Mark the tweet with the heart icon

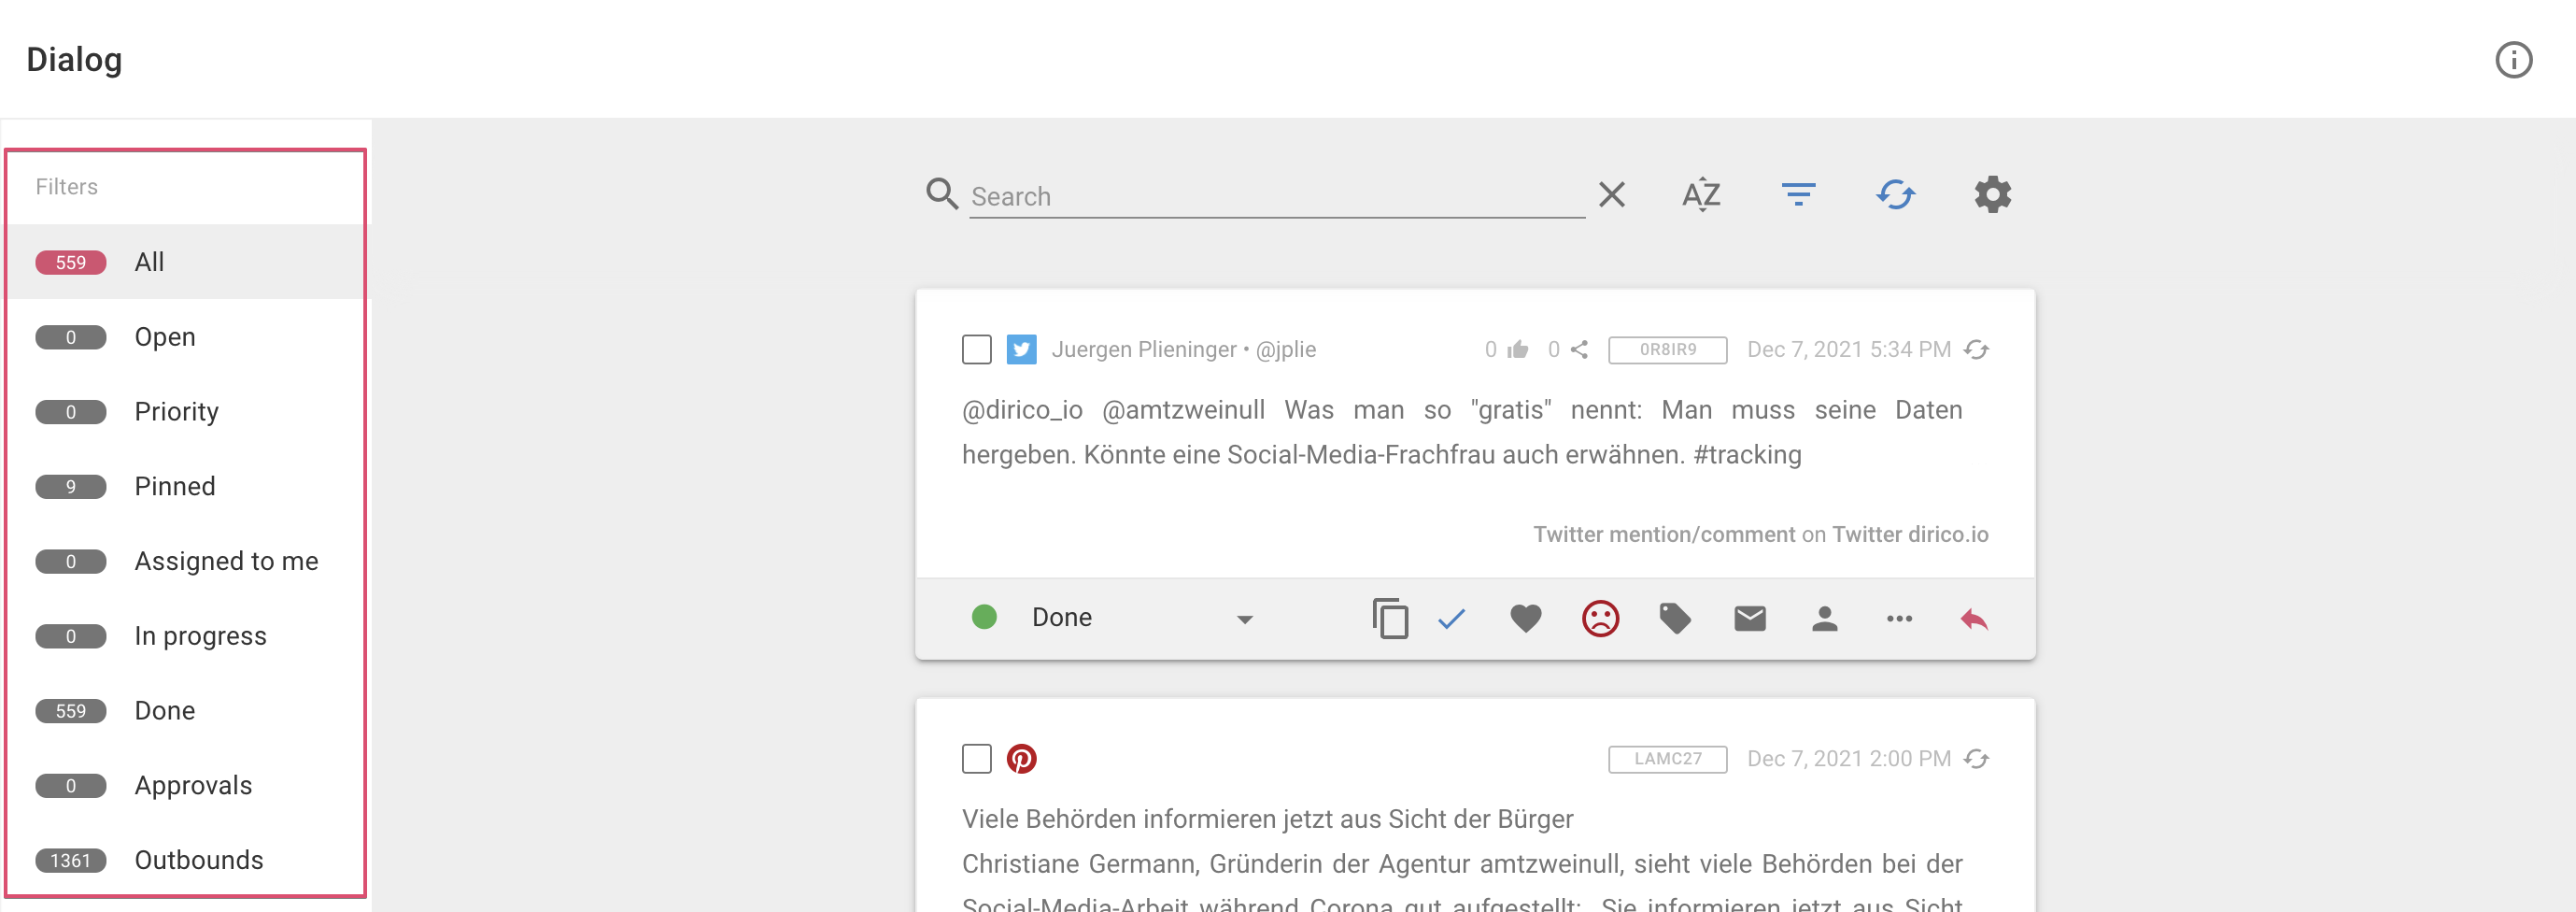point(1525,619)
